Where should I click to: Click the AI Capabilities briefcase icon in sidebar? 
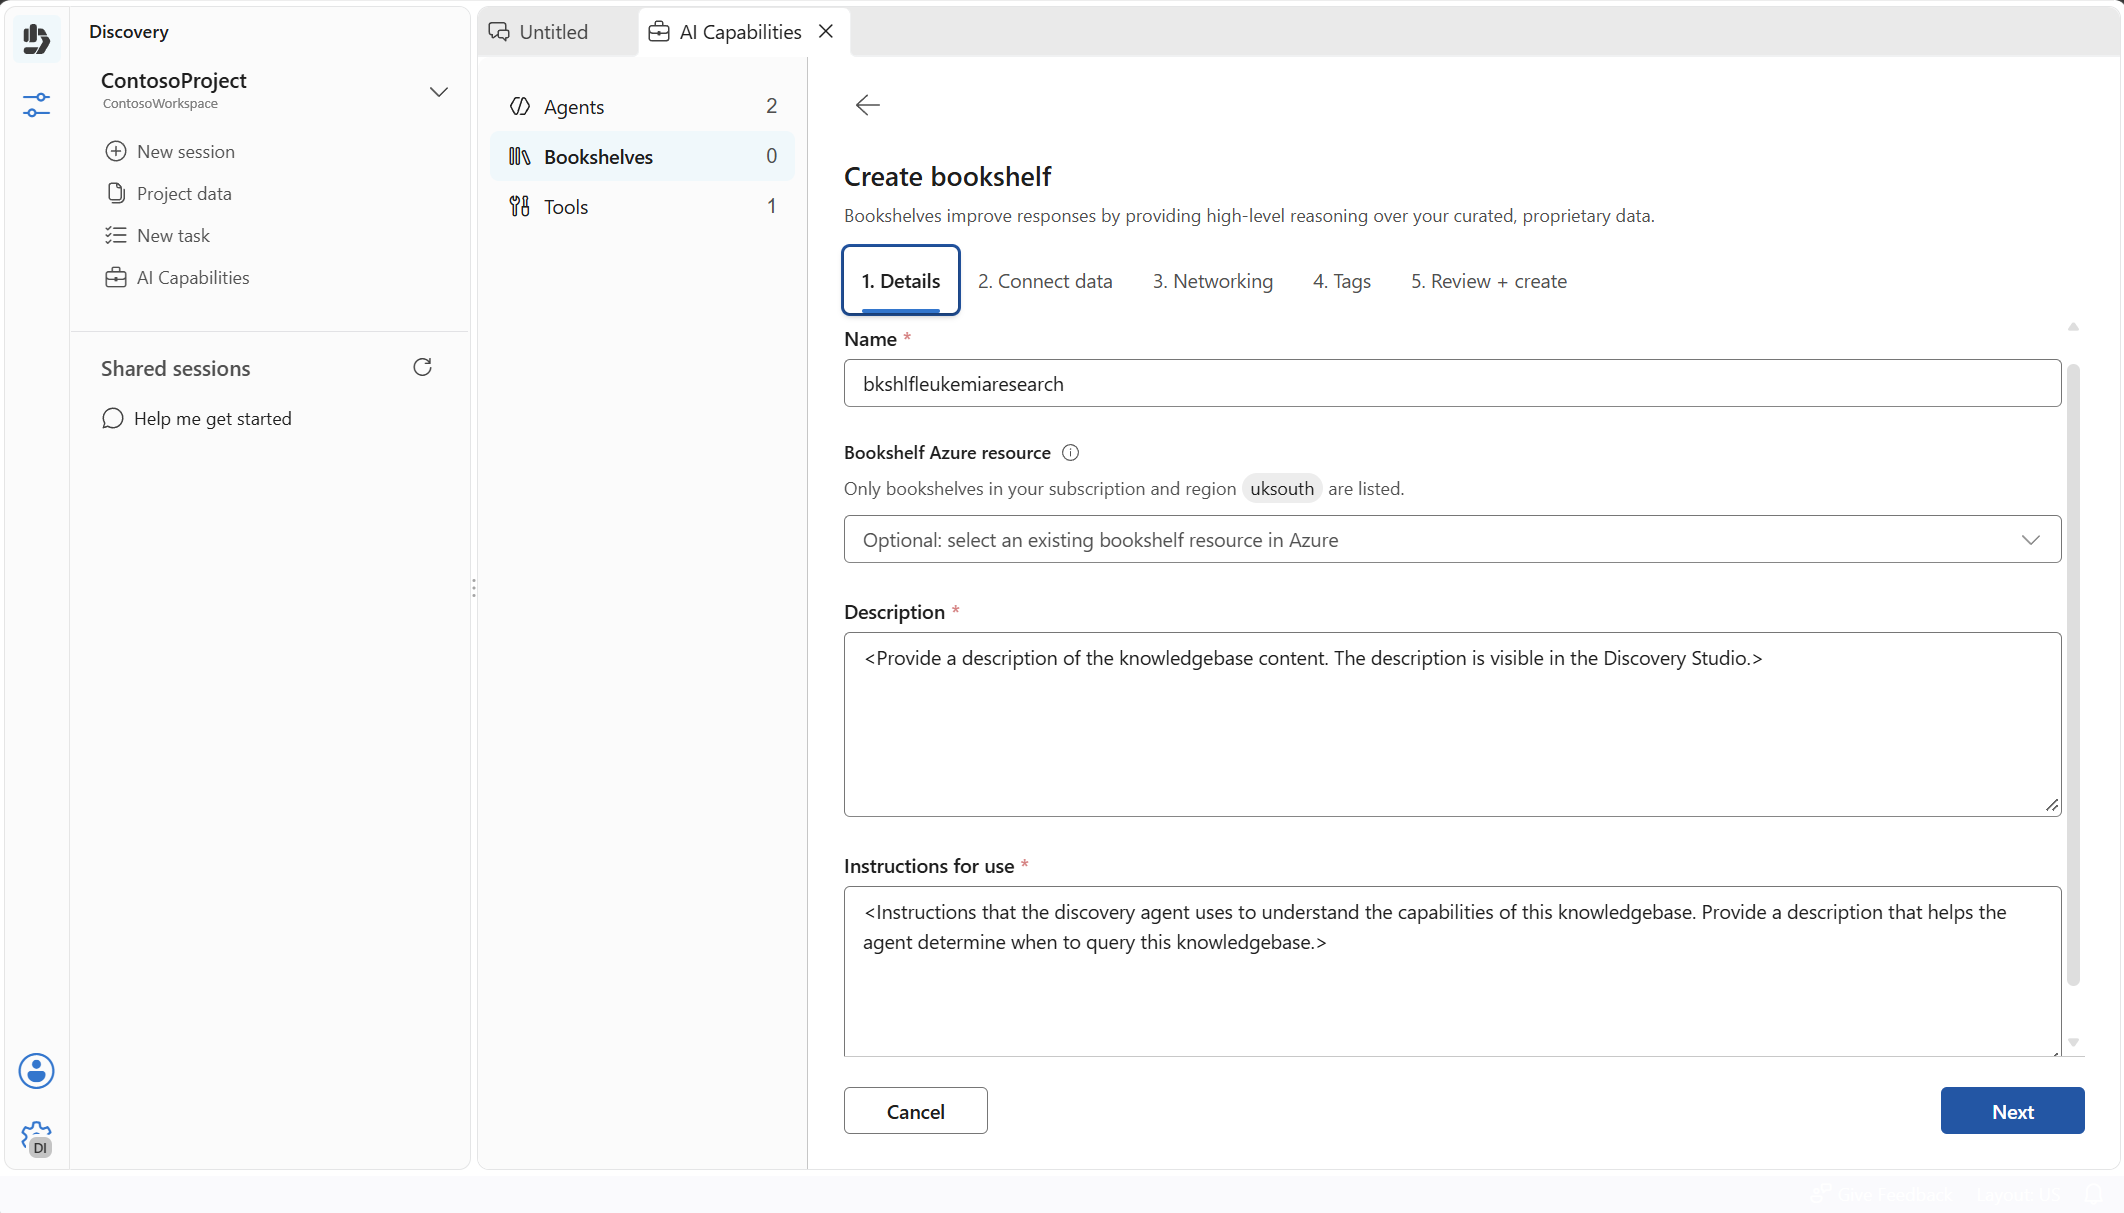click(116, 277)
